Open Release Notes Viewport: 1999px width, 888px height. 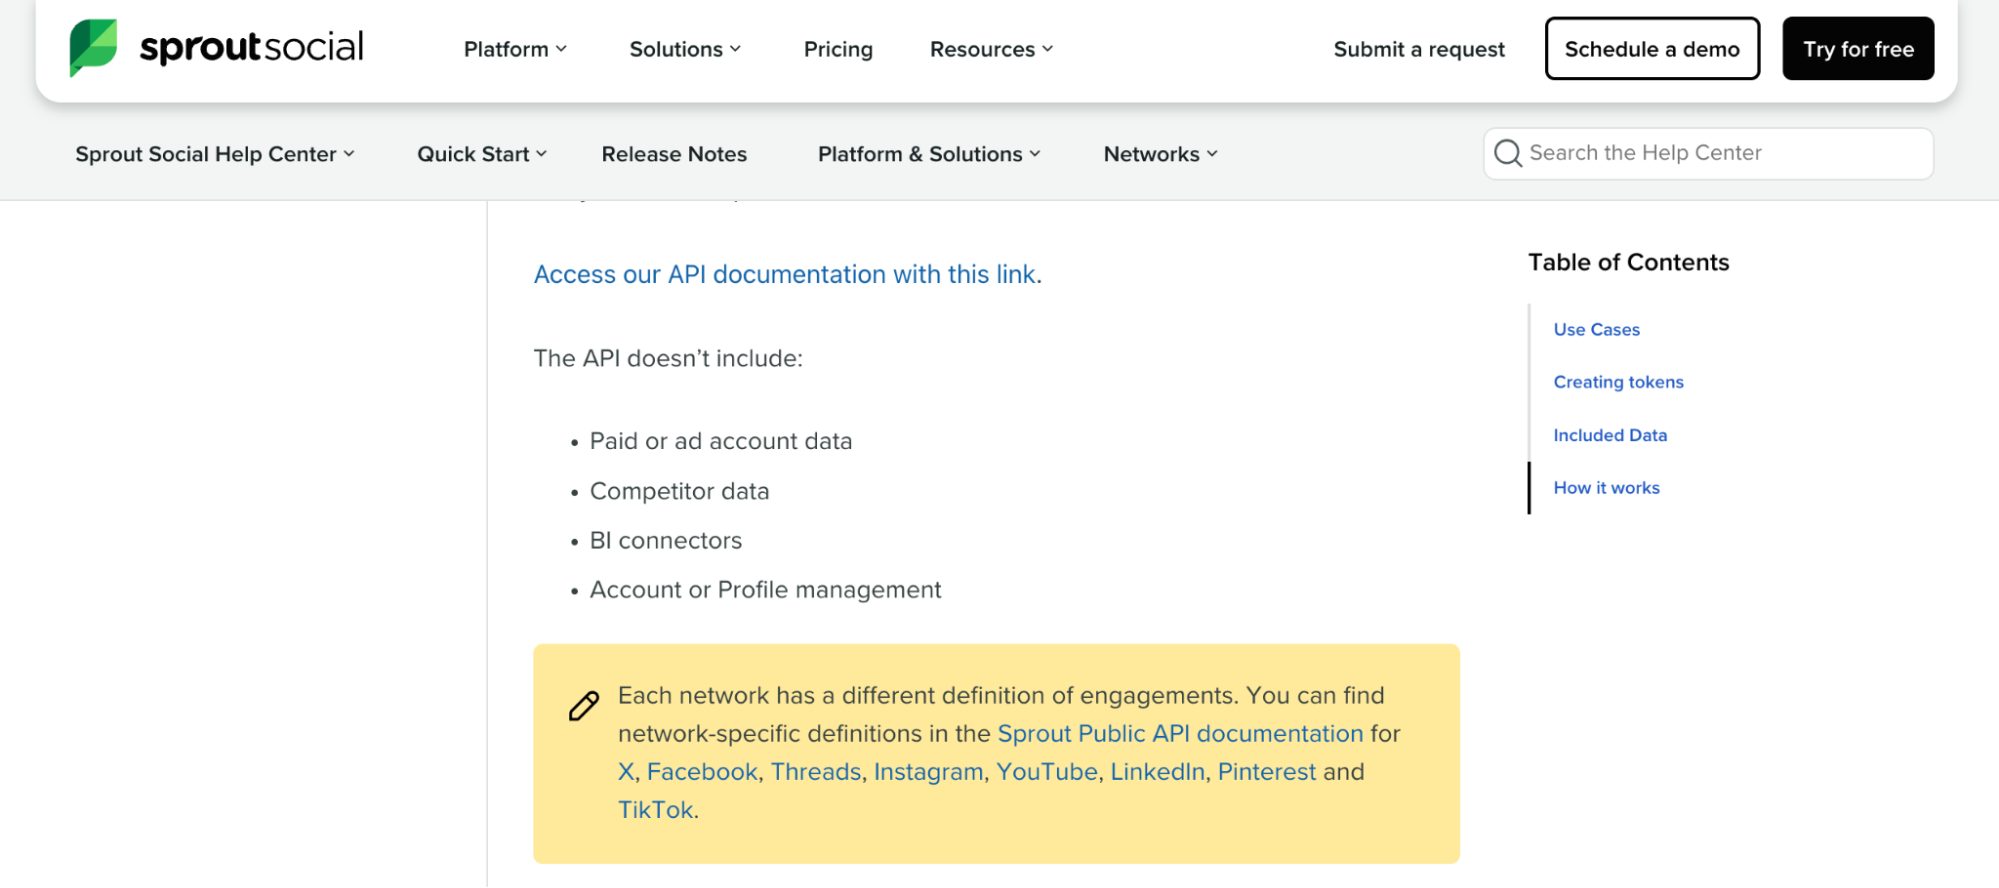coord(674,154)
